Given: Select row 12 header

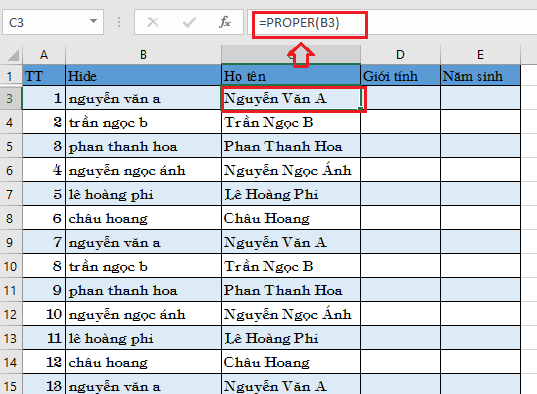Looking at the screenshot, I should click(10, 315).
